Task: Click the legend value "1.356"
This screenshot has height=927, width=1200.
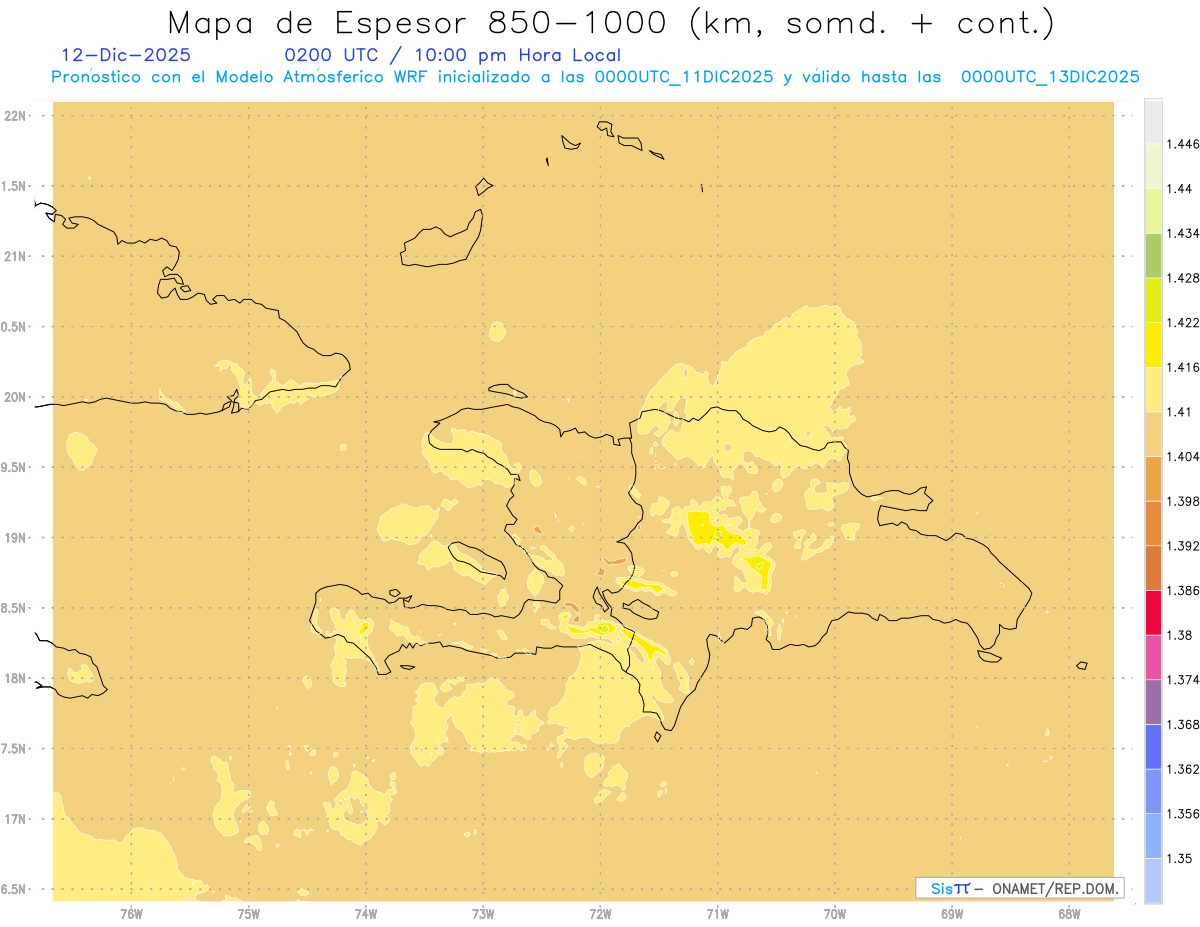Action: [1184, 814]
